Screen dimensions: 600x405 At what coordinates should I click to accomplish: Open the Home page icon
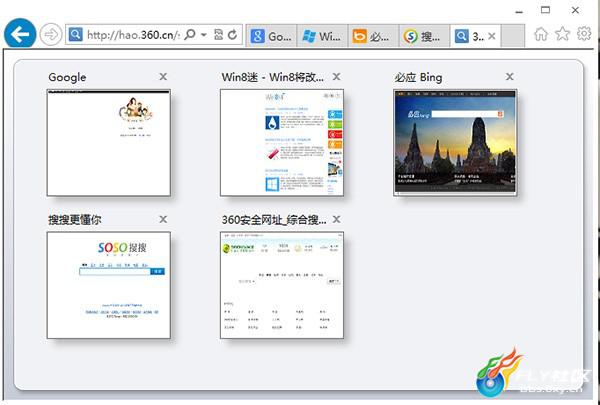pos(541,34)
